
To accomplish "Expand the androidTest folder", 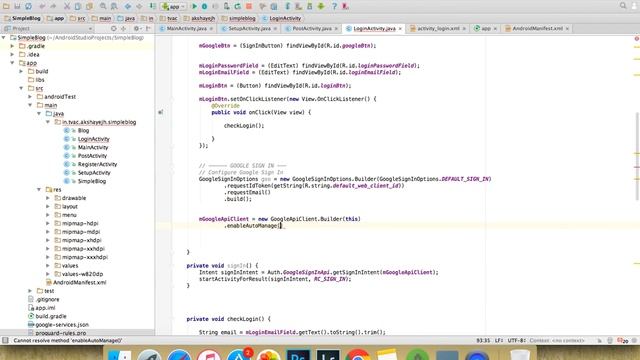I will (30, 97).
